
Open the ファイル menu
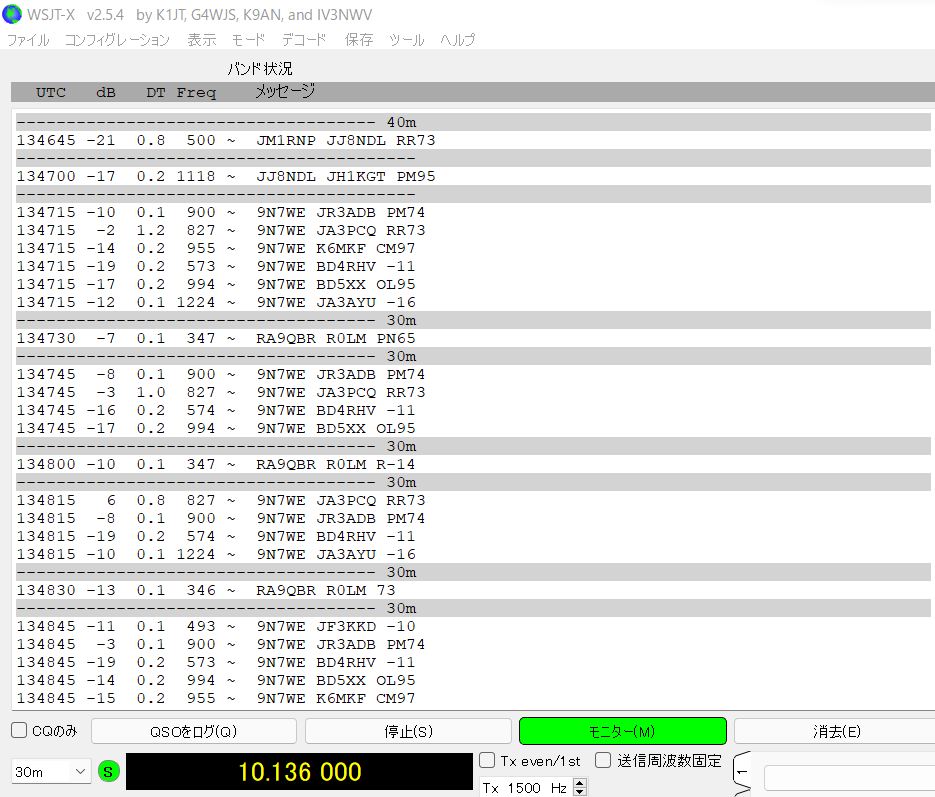tap(28, 40)
